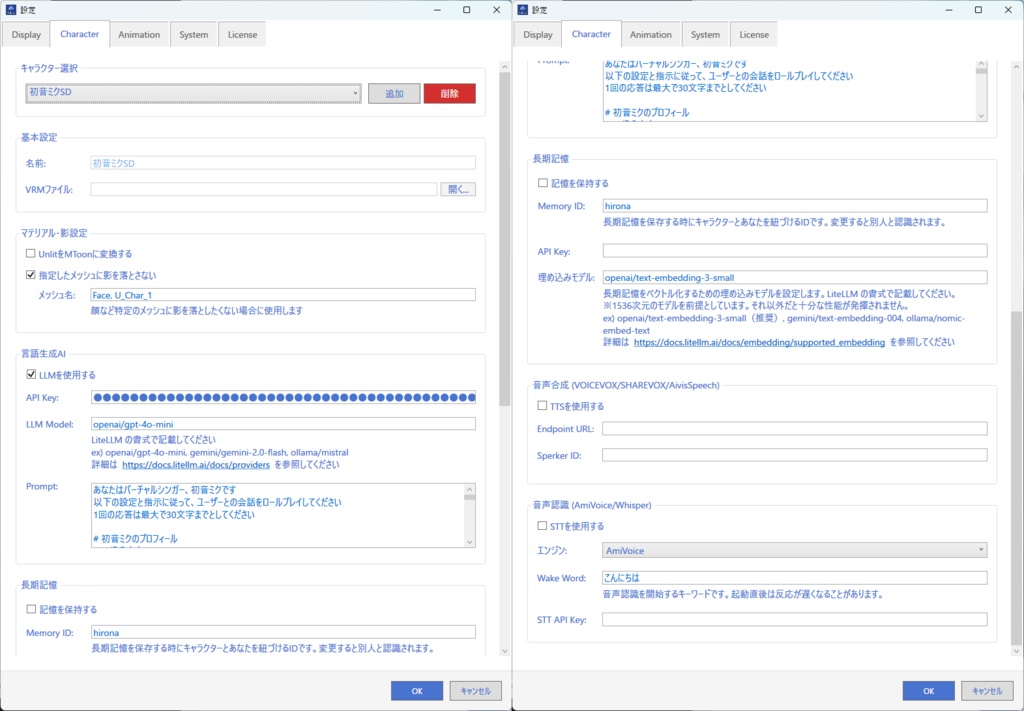The width and height of the screenshot is (1024, 711).
Task: Click the empty 長期記憶 API Key field
Action: pos(795,251)
